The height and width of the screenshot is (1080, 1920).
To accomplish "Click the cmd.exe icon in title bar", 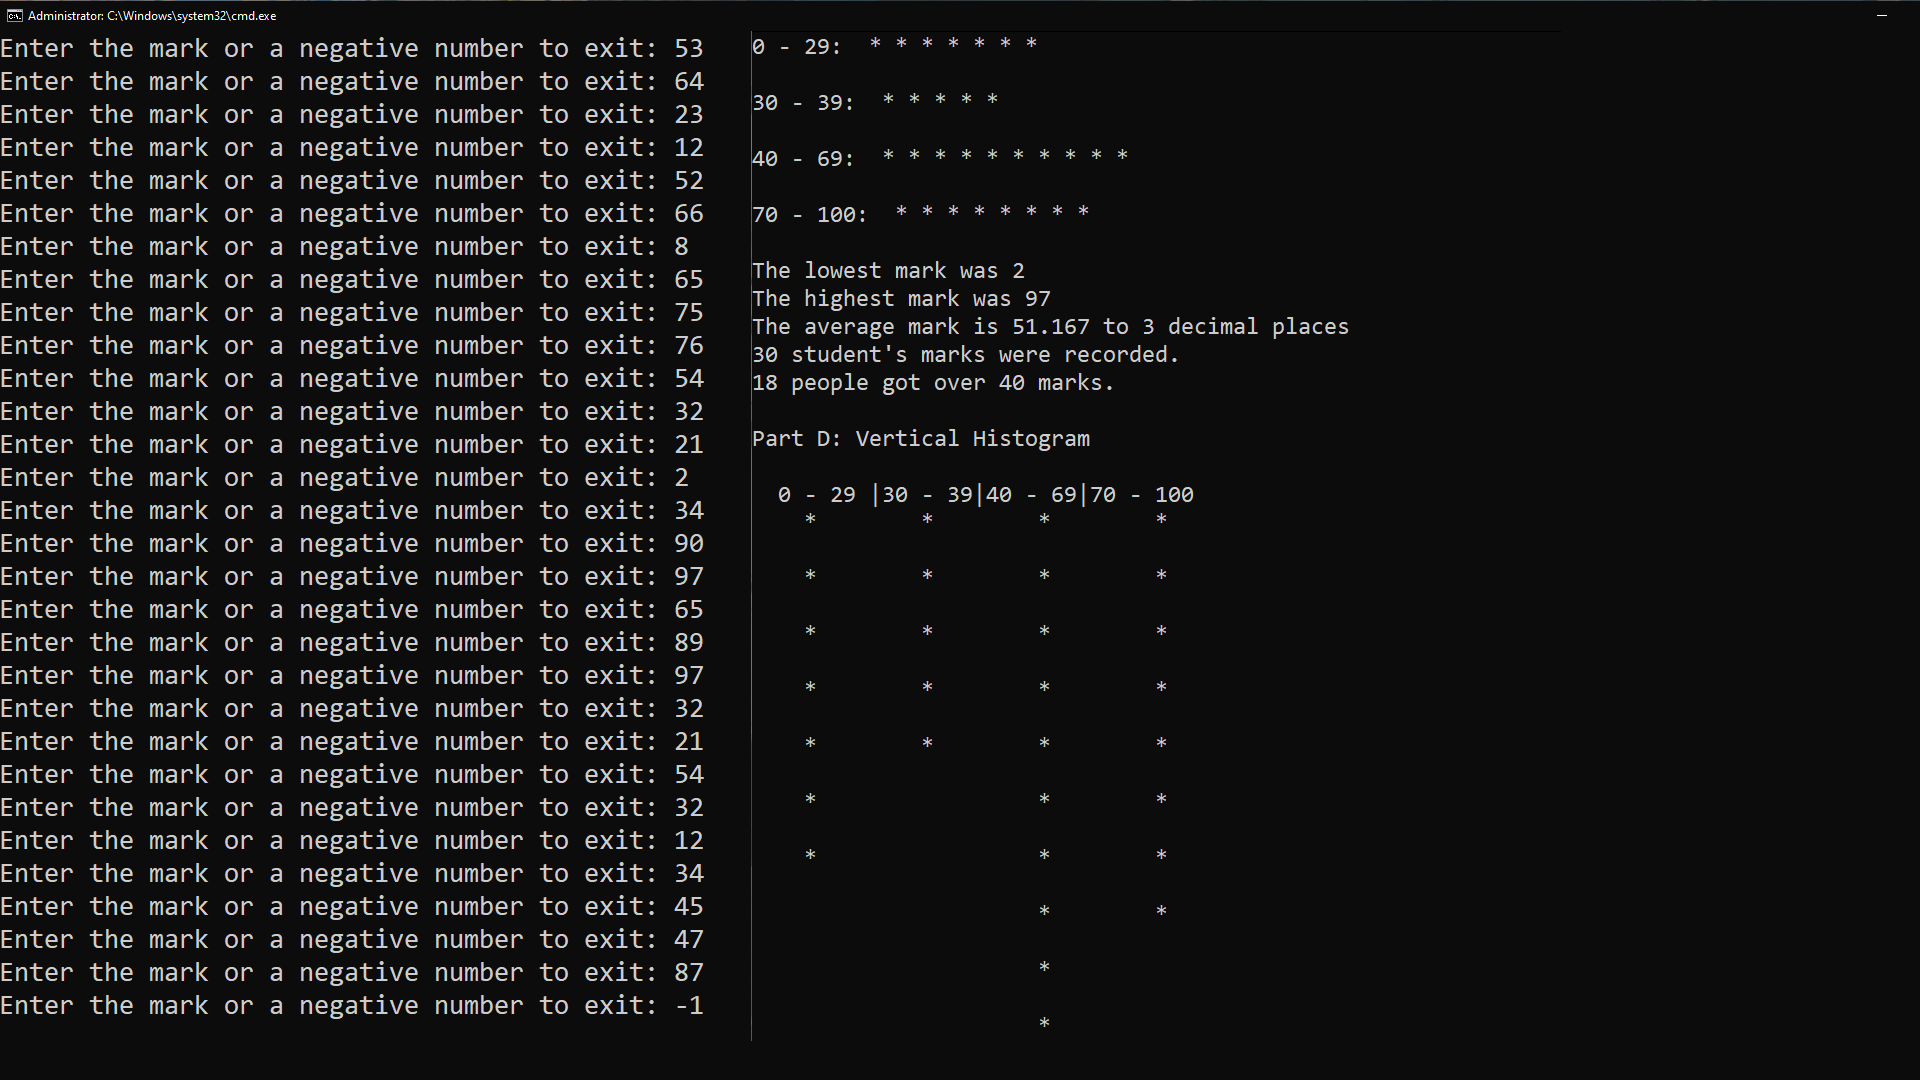I will 14,16.
